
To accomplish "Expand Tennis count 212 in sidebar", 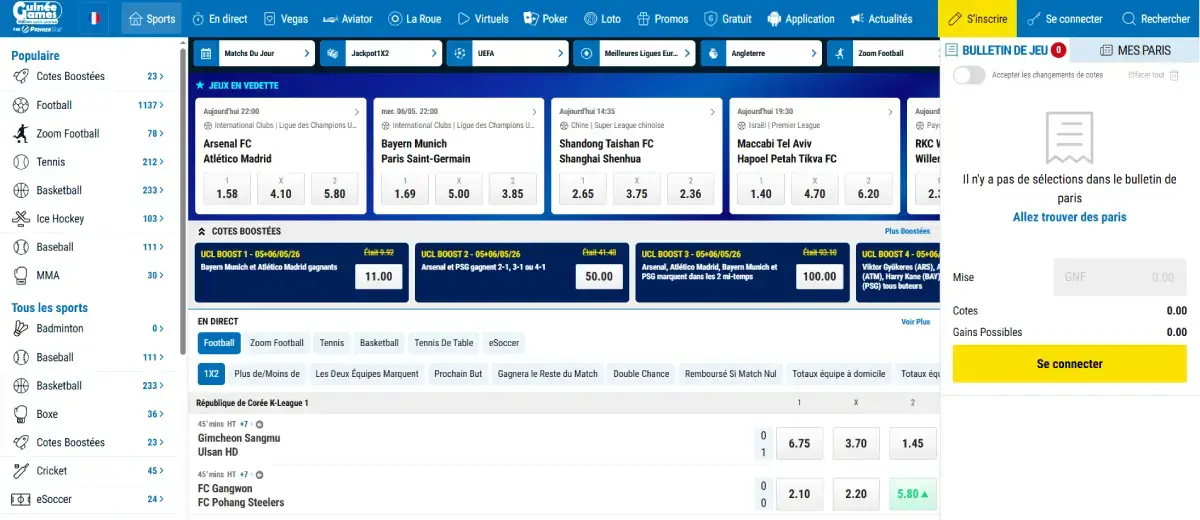I will (x=153, y=162).
